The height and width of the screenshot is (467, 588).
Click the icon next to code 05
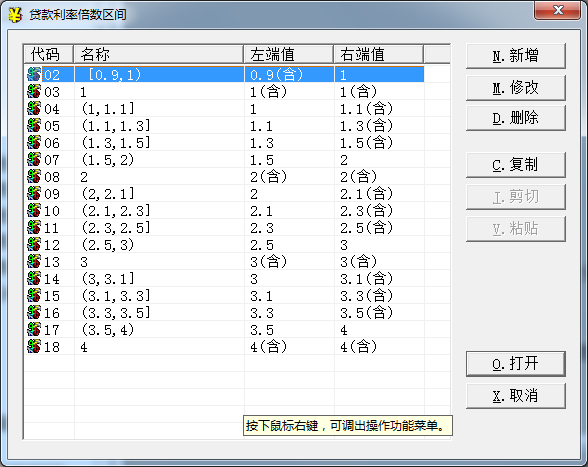[x=34, y=125]
